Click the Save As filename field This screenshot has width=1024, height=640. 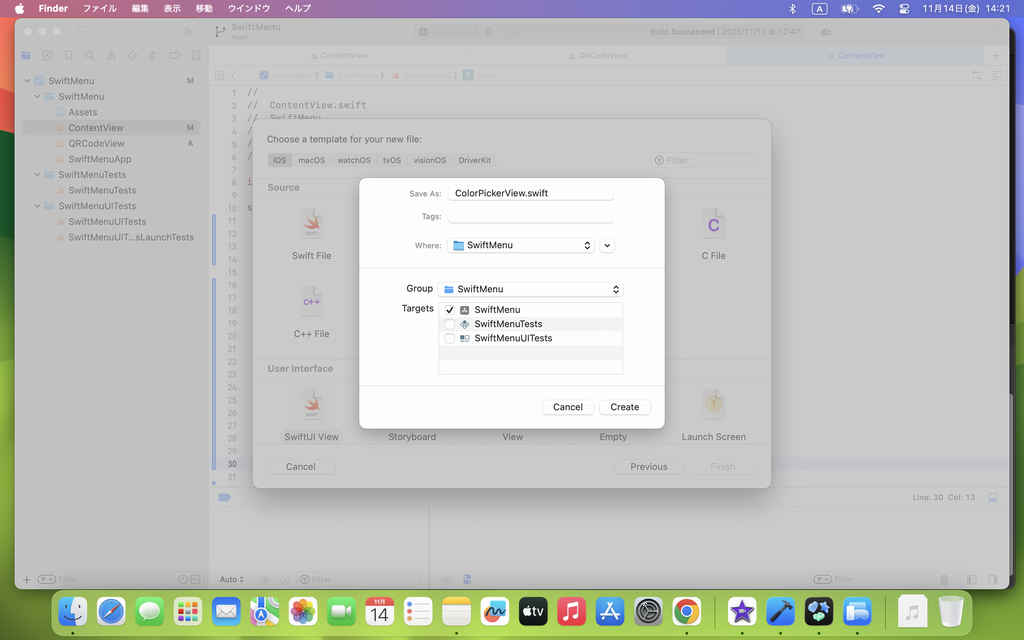click(530, 193)
